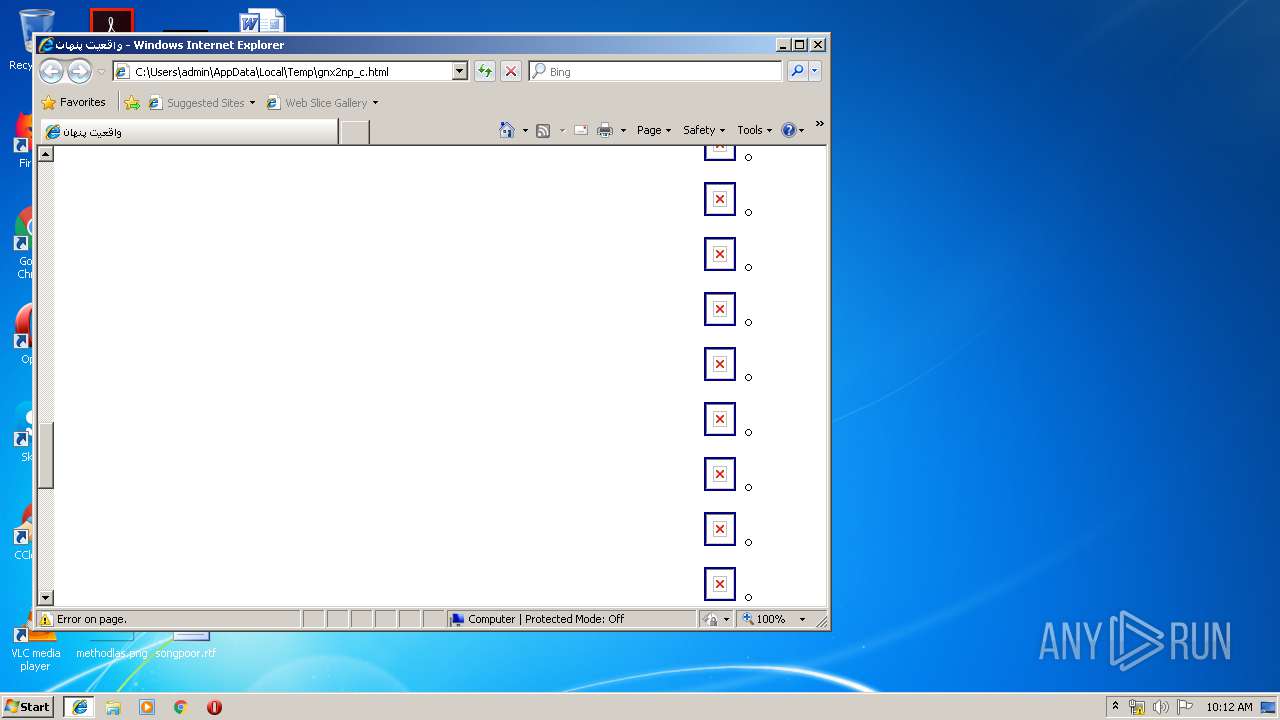Refresh the page with the green arrows icon
This screenshot has height=720, width=1280.
(x=484, y=71)
